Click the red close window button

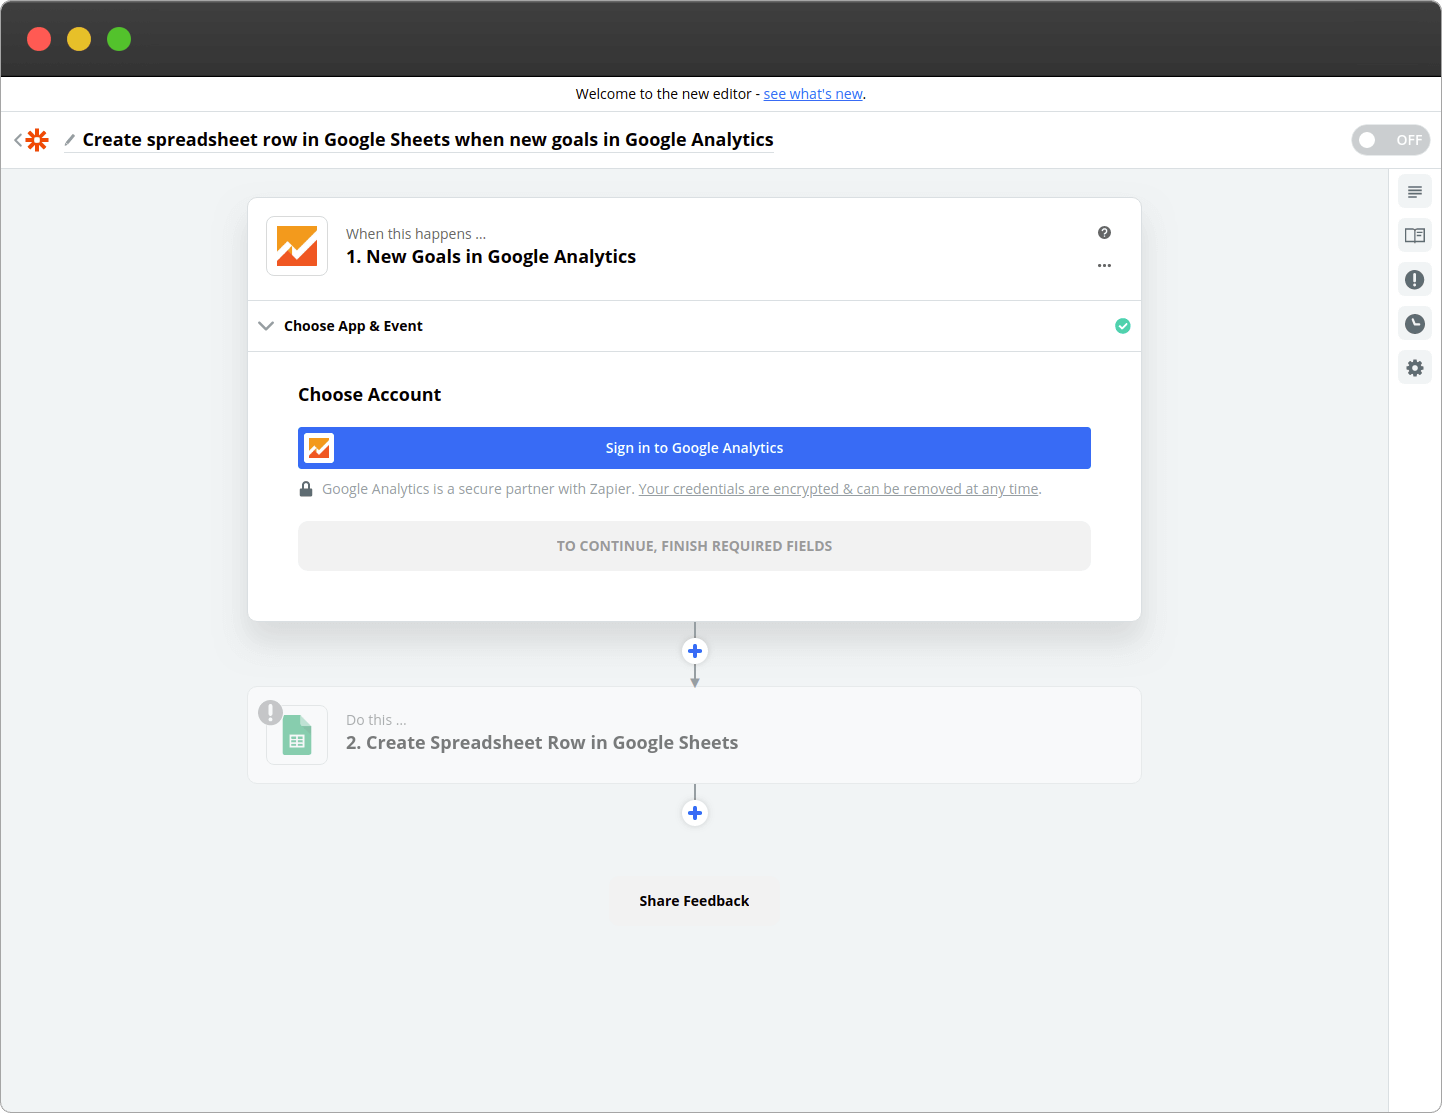(x=39, y=39)
